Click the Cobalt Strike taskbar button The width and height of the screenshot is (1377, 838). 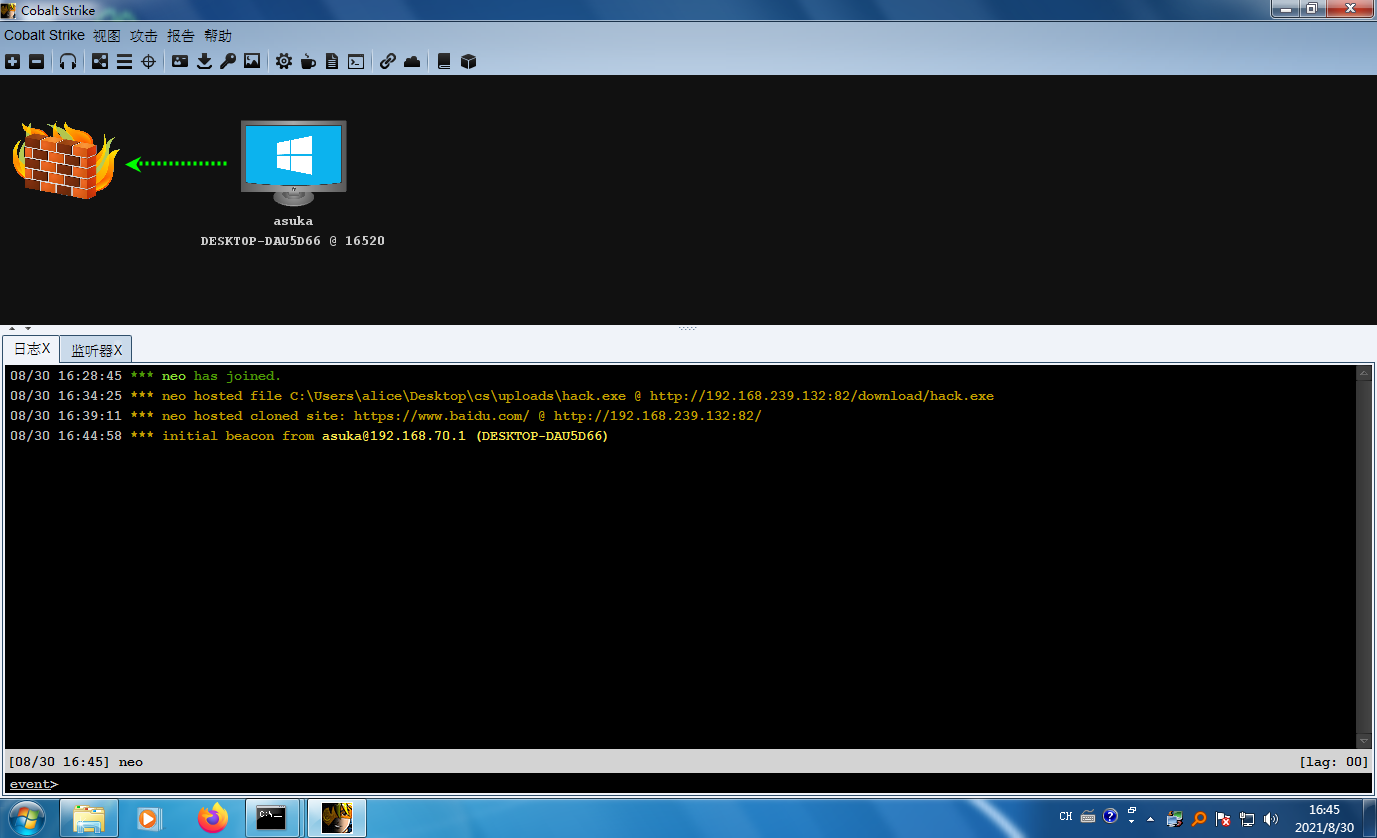click(336, 818)
